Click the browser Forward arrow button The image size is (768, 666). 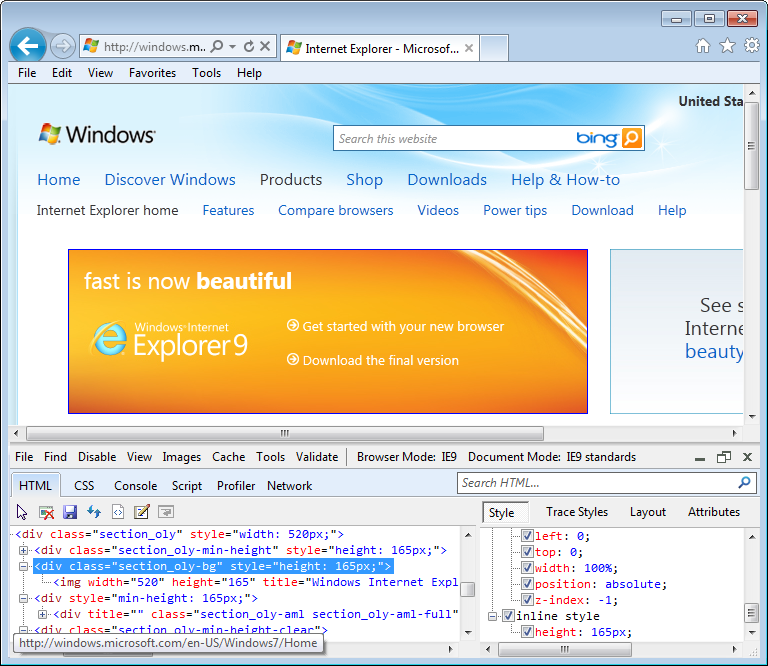(63, 47)
